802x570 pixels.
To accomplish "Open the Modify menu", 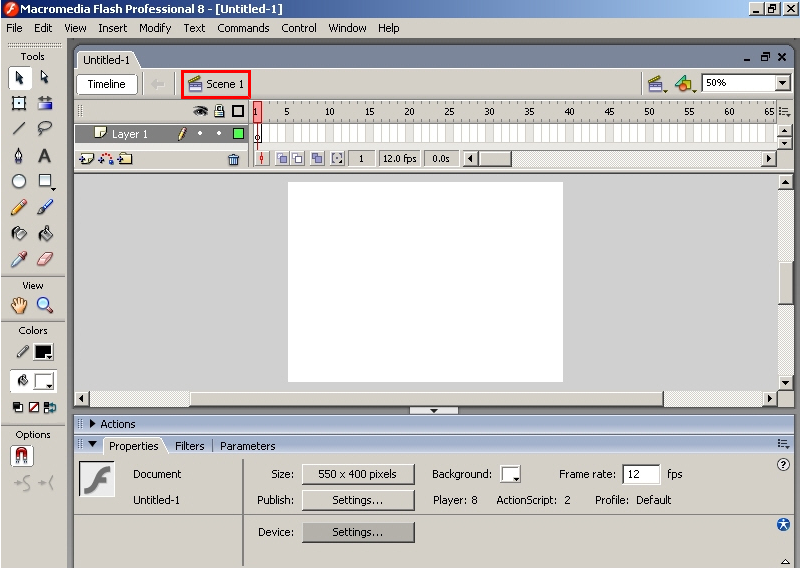I will (x=155, y=28).
